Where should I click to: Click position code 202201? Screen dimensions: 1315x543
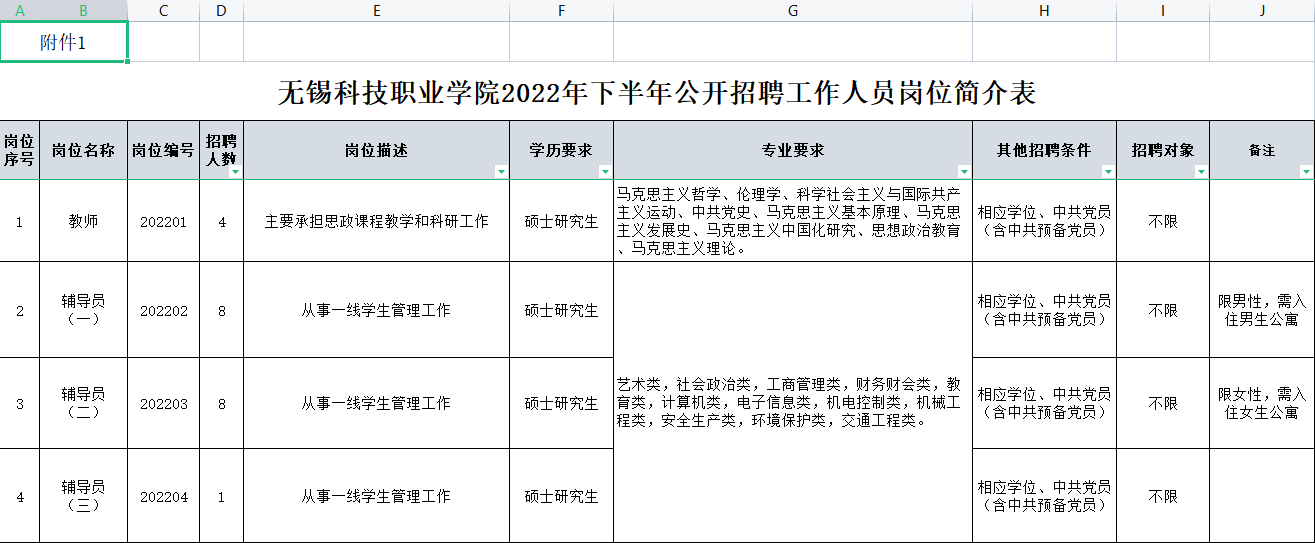click(164, 222)
